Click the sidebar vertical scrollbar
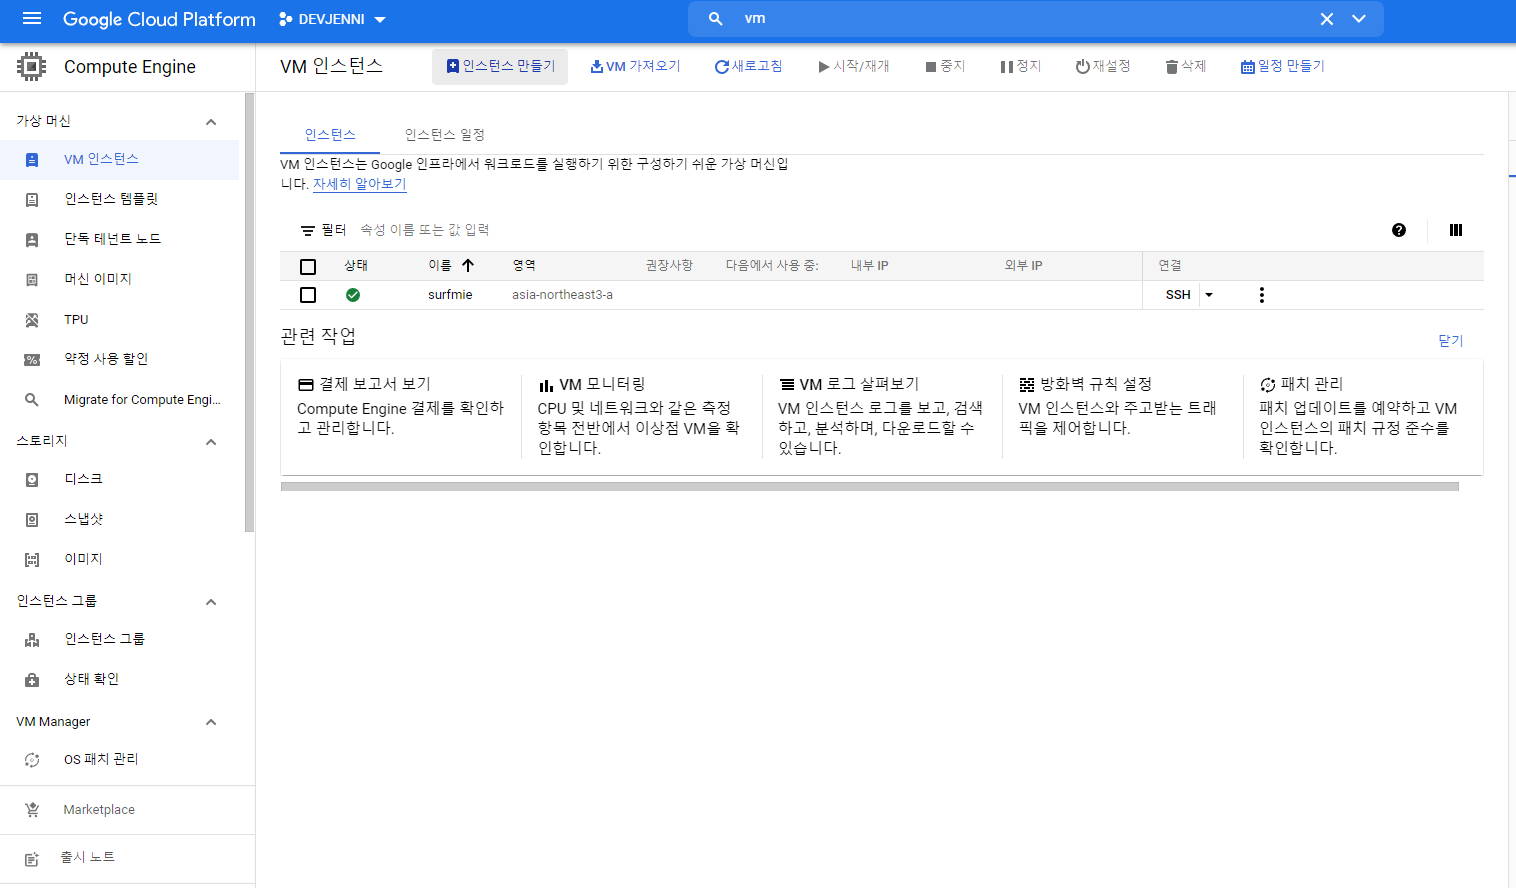Screen dimensions: 1516x890 coord(249,312)
